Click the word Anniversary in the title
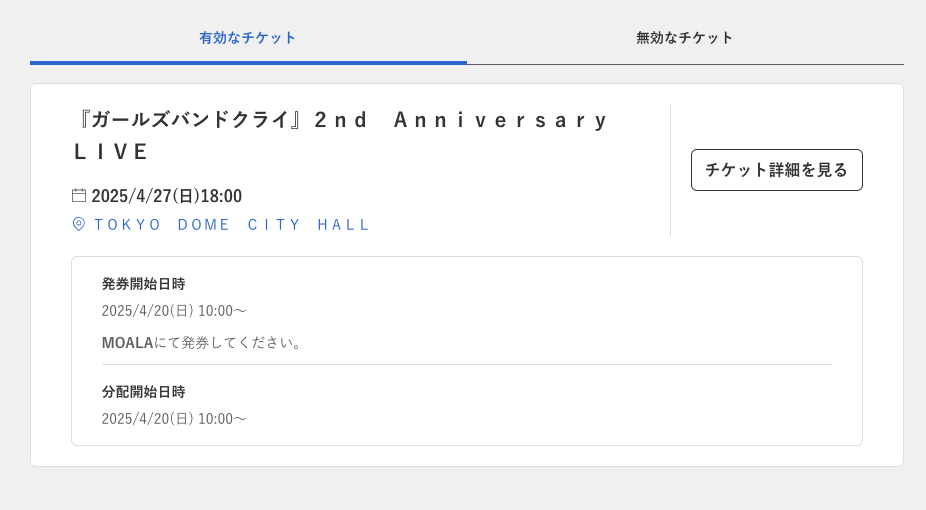 click(501, 120)
